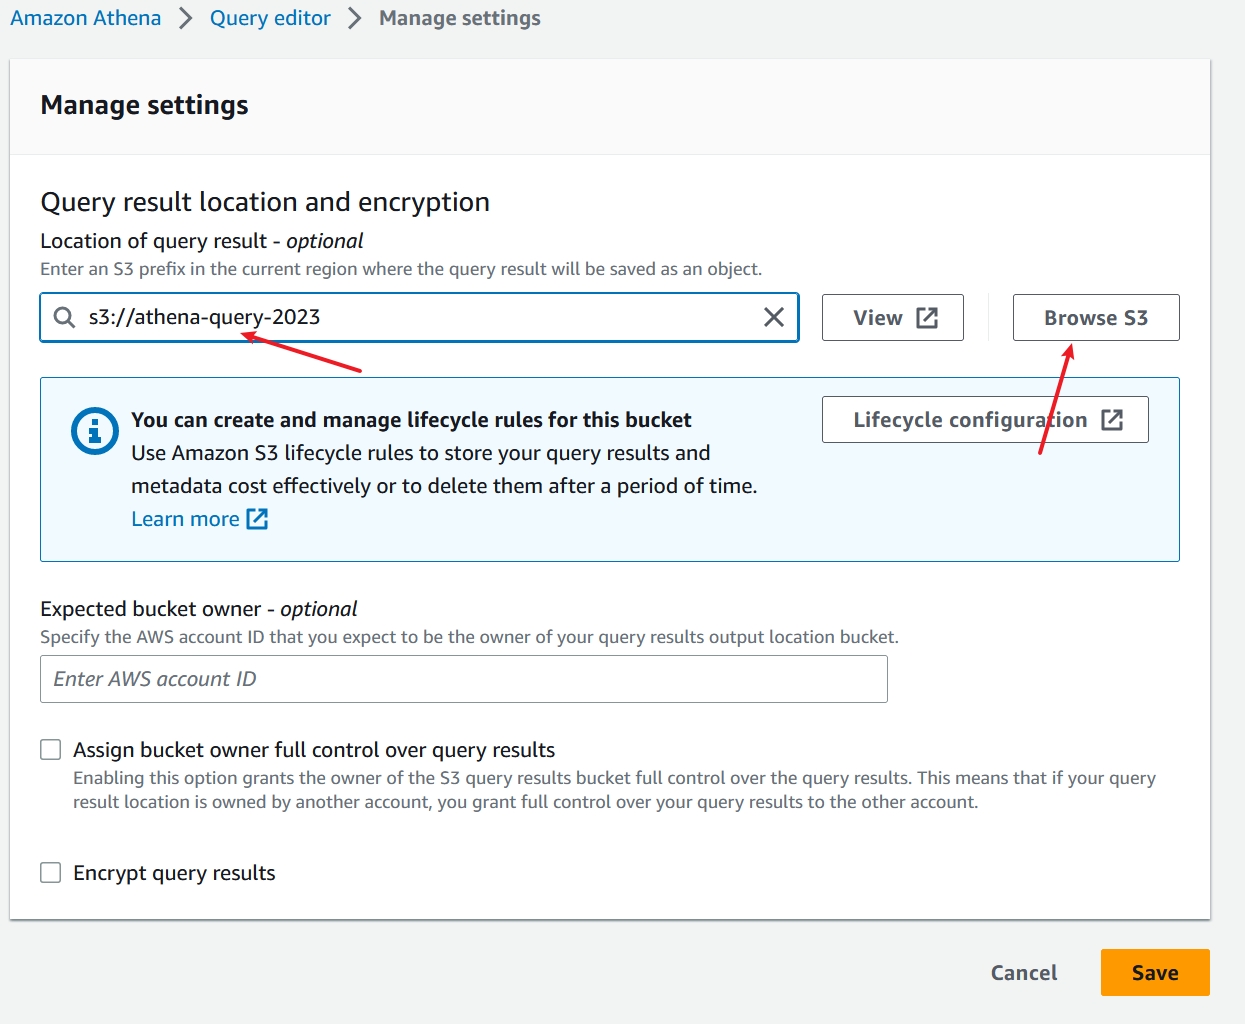Click the external-link icon on Lifecycle configuration
The height and width of the screenshot is (1024, 1245).
1112,420
